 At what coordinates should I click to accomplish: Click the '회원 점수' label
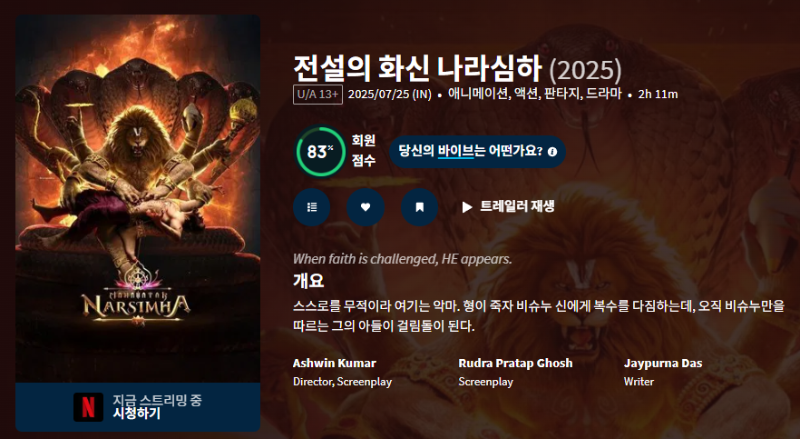coord(363,151)
